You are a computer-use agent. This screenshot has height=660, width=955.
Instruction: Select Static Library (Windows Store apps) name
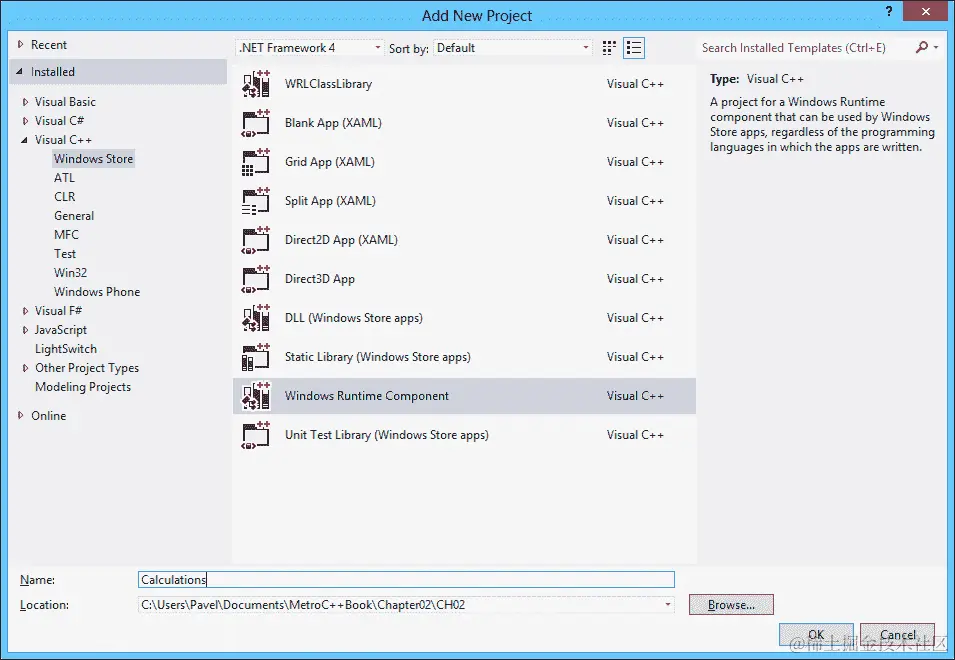(x=378, y=357)
